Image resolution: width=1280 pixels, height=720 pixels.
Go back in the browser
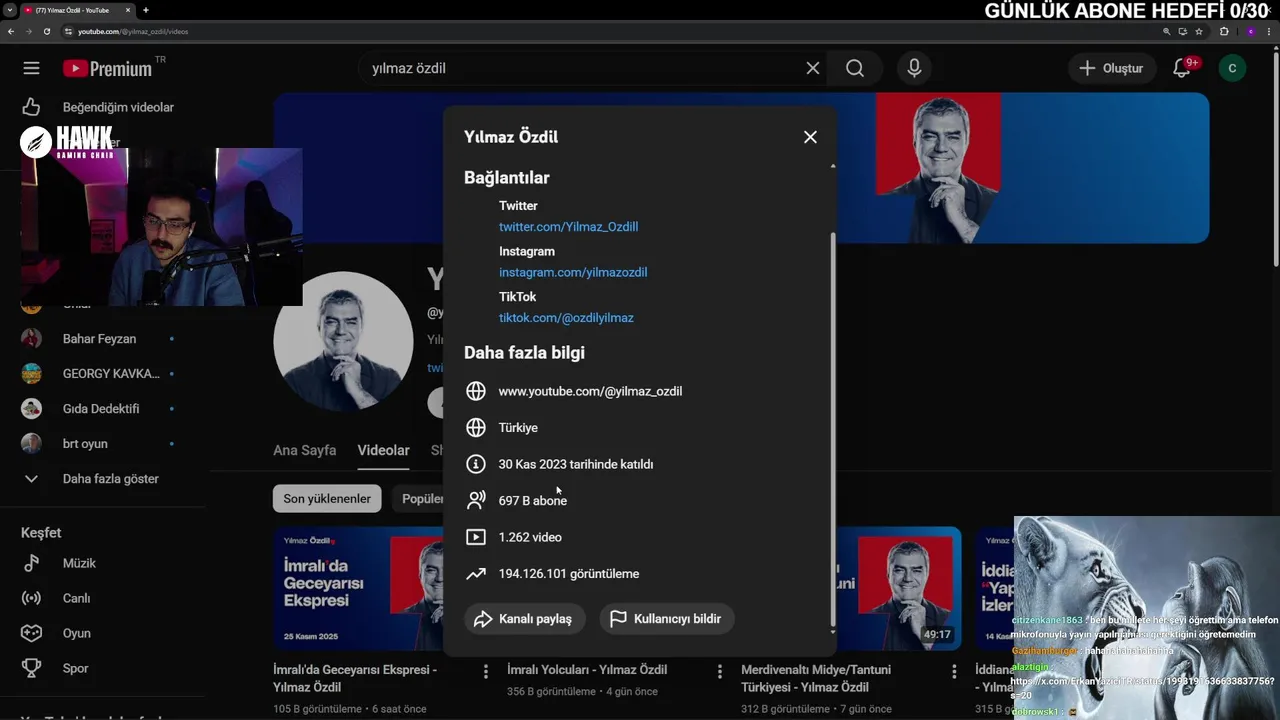coord(11,31)
